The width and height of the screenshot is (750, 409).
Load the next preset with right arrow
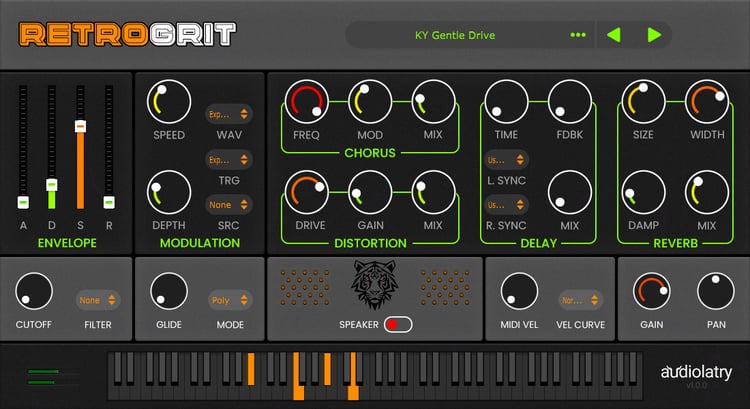pyautogui.click(x=654, y=35)
